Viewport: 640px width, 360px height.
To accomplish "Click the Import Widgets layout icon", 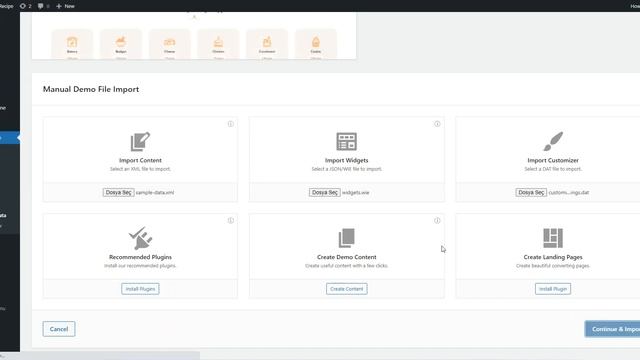I will (x=347, y=142).
